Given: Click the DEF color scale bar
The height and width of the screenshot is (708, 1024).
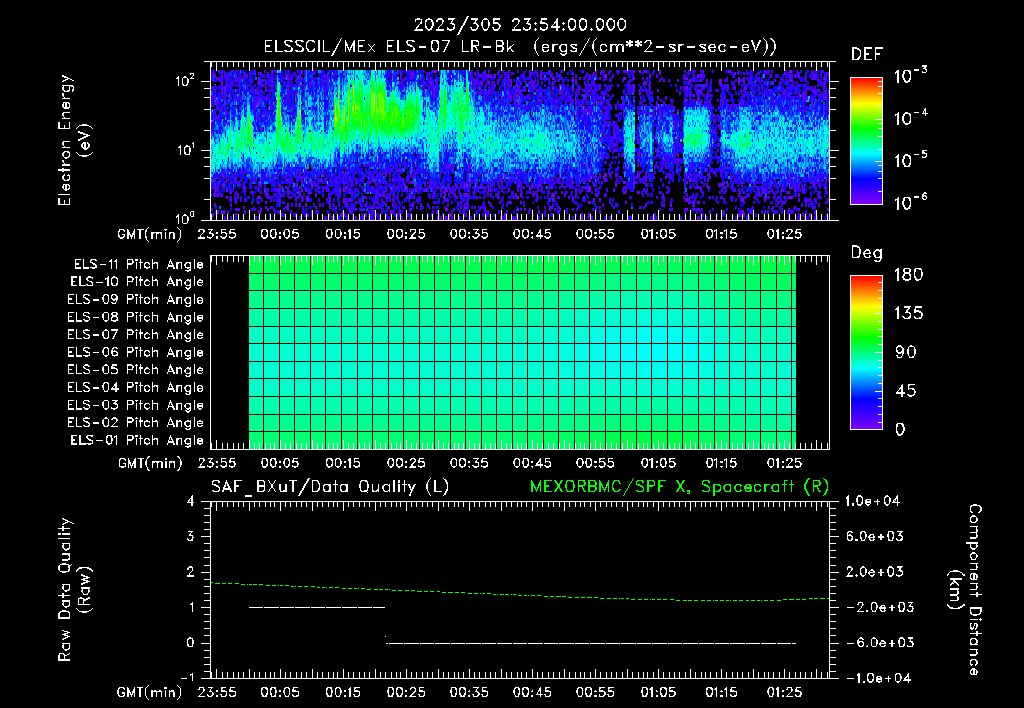Looking at the screenshot, I should click(866, 141).
